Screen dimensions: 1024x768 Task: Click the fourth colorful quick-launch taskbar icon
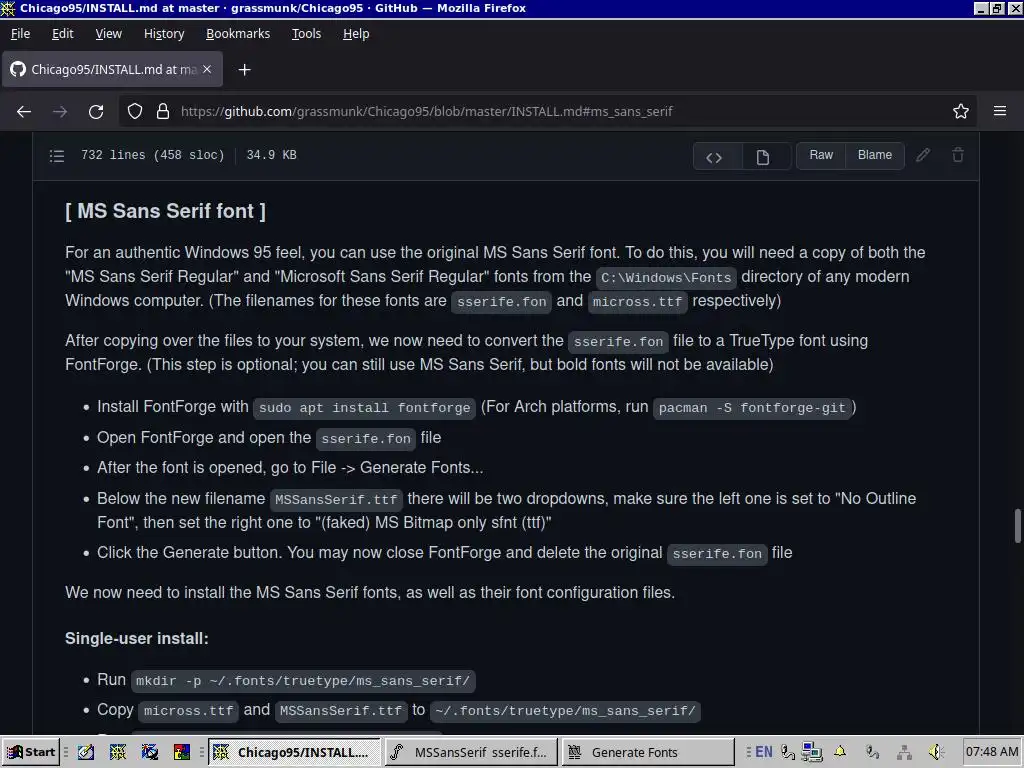coord(182,752)
